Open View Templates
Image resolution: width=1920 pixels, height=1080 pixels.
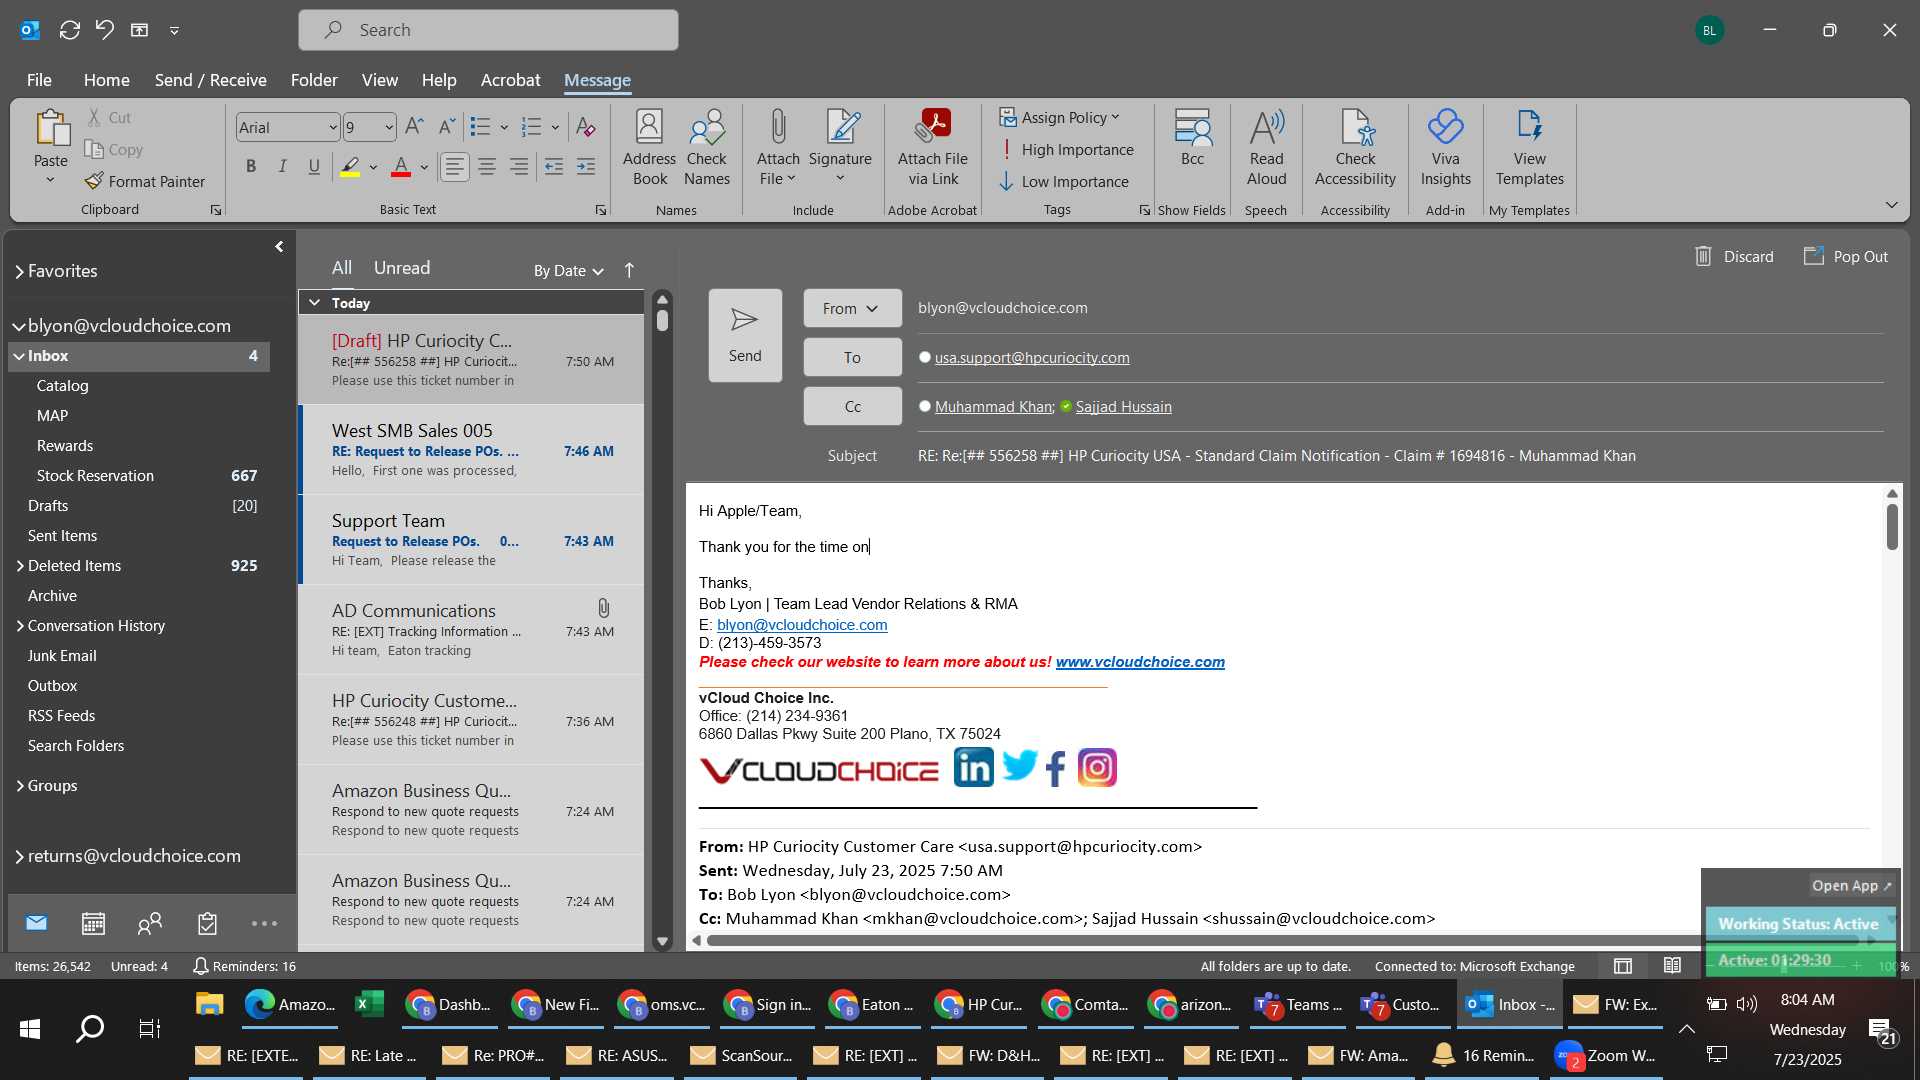1529,148
